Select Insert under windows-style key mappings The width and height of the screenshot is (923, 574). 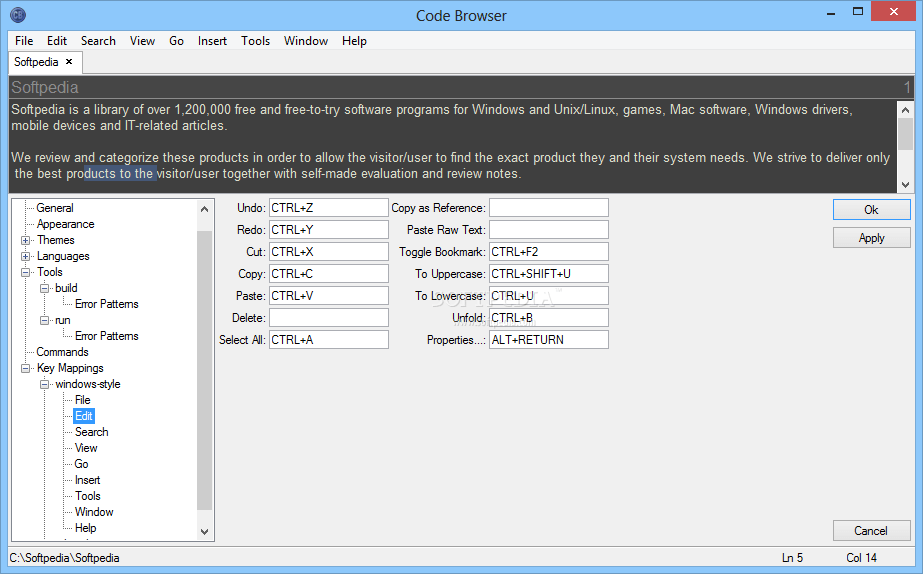(88, 480)
